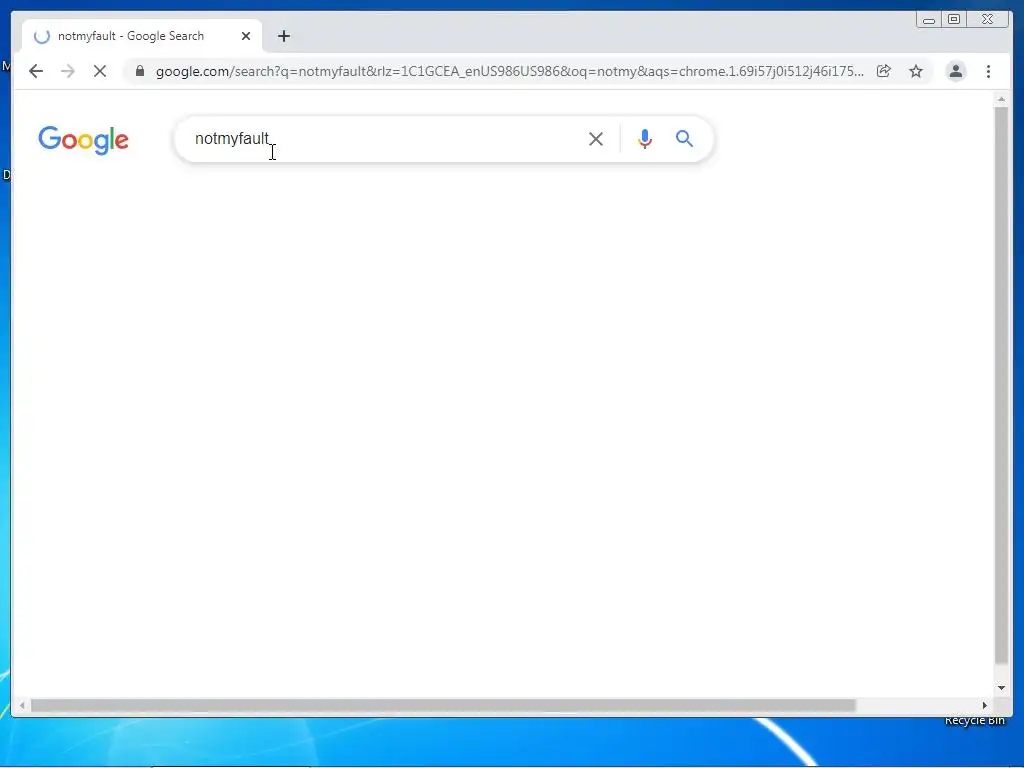1024x768 pixels.
Task: Close the notmyfault Google Search tab
Action: 246,36
